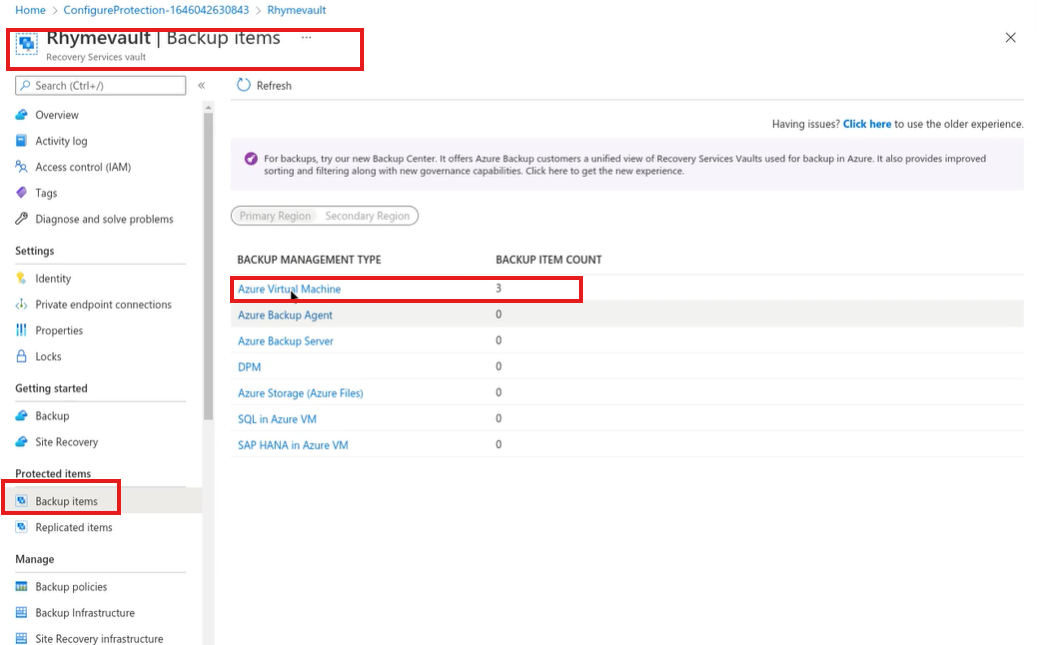Click the Refresh circular arrow icon

244,85
